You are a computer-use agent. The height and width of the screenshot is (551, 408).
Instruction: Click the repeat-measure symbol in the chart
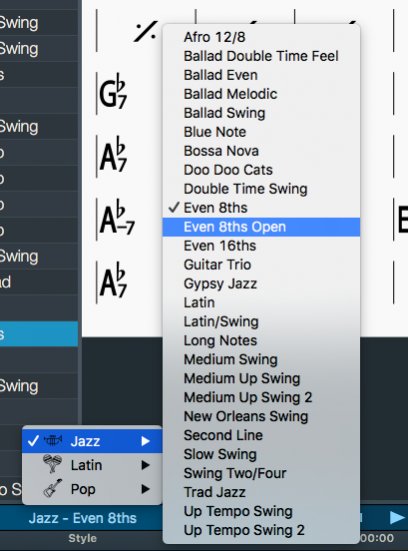(x=145, y=32)
